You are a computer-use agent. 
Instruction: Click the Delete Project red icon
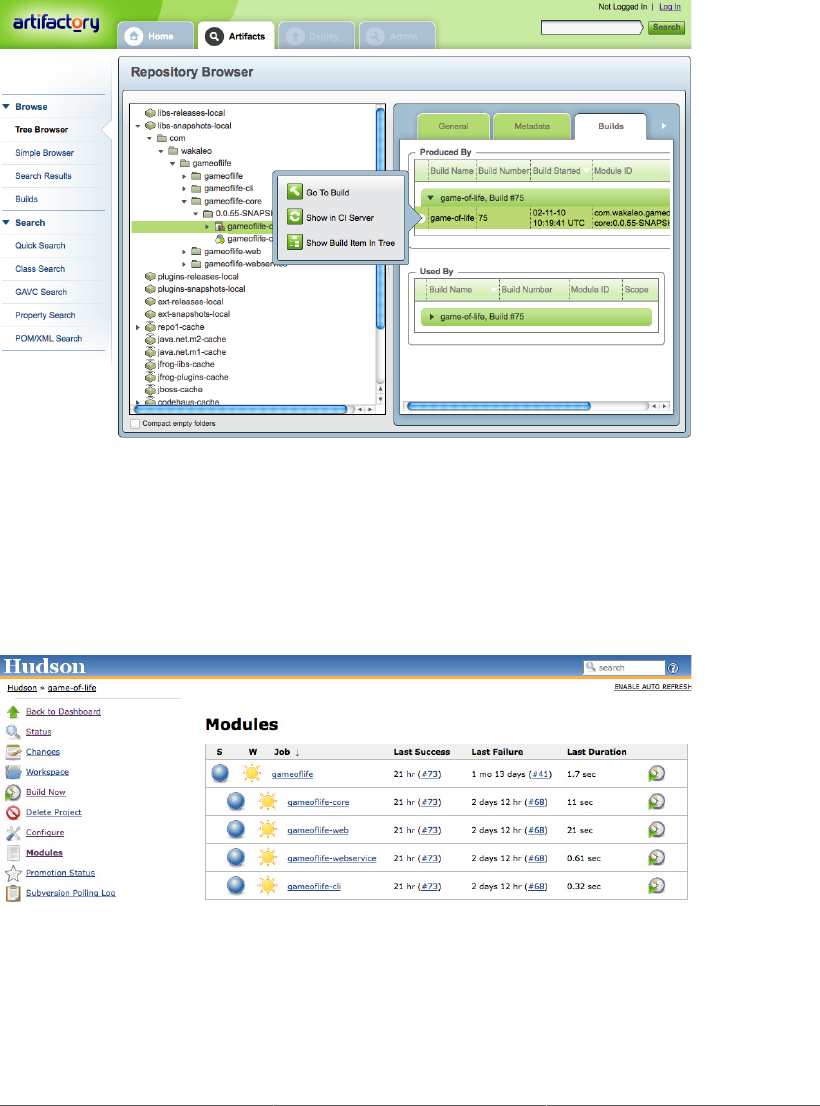(13, 813)
